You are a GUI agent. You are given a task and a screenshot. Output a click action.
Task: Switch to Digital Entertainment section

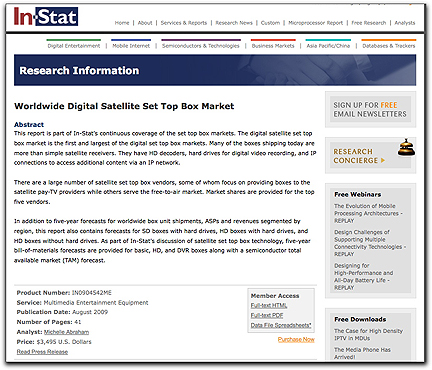tap(74, 46)
